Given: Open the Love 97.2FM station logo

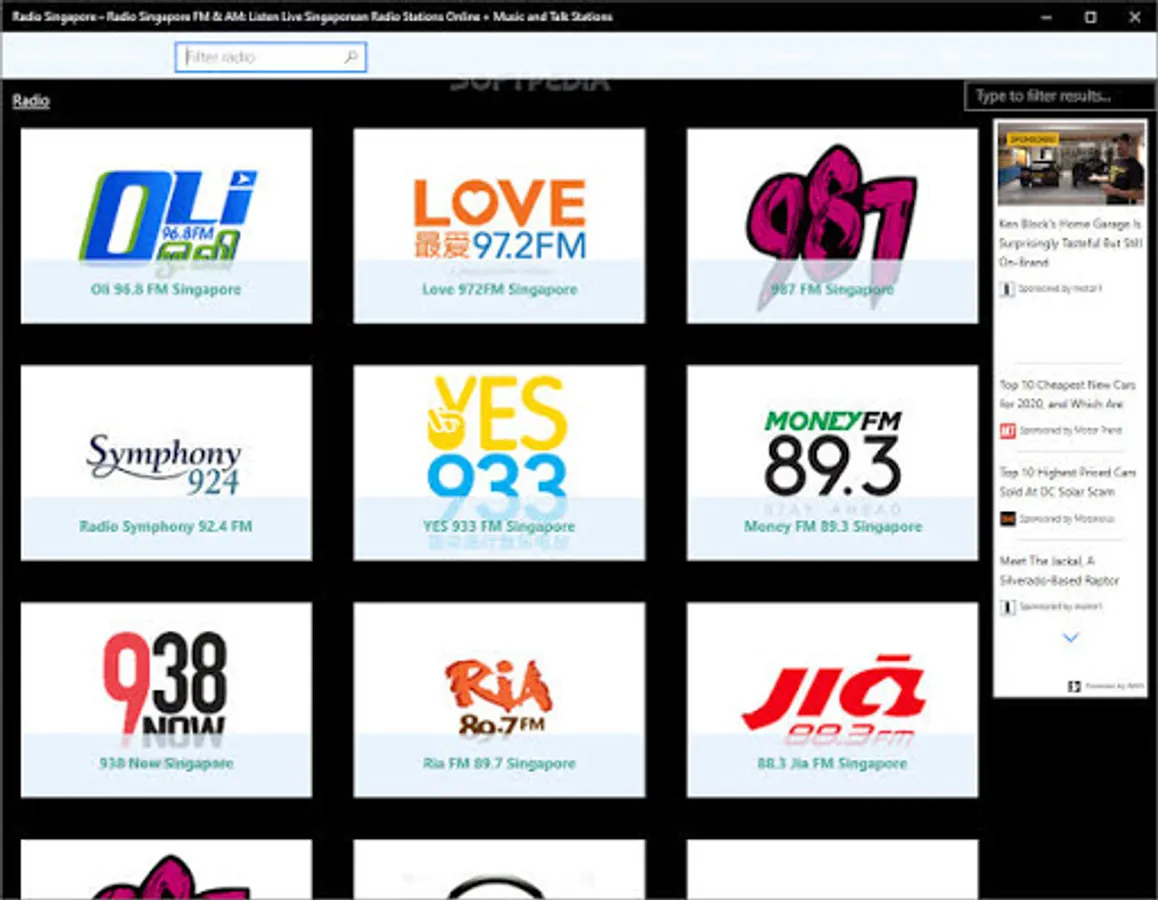Looking at the screenshot, I should click(x=500, y=219).
